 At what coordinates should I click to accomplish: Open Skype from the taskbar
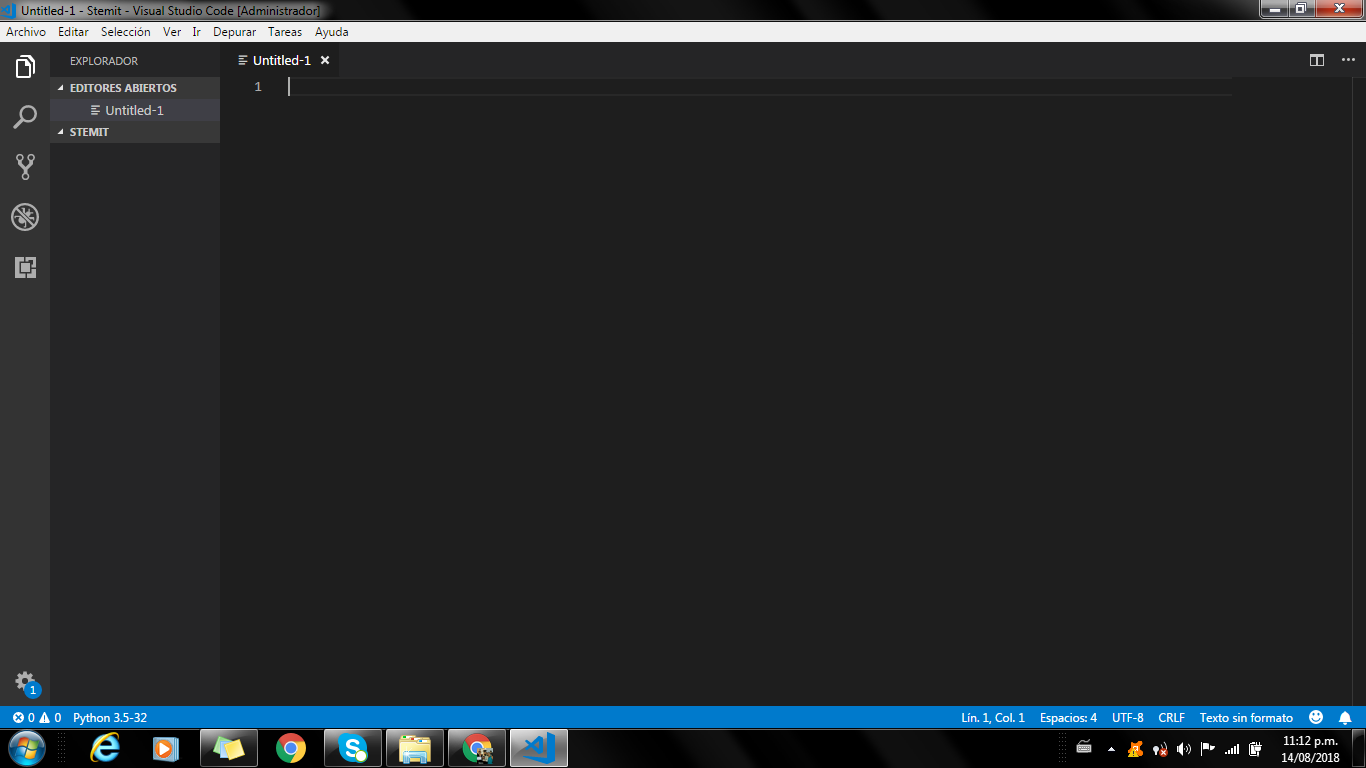pos(352,748)
